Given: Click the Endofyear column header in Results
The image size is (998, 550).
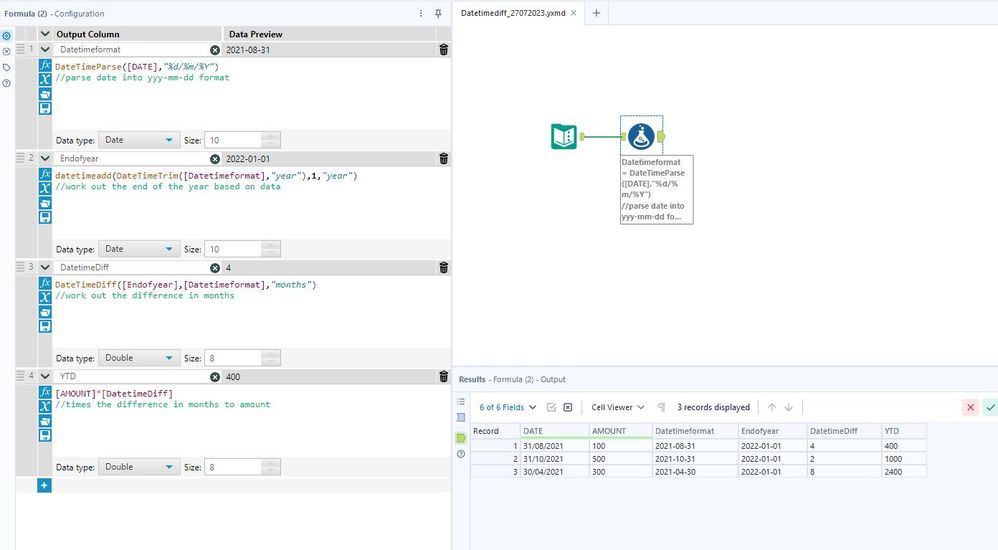Looking at the screenshot, I should click(772, 431).
